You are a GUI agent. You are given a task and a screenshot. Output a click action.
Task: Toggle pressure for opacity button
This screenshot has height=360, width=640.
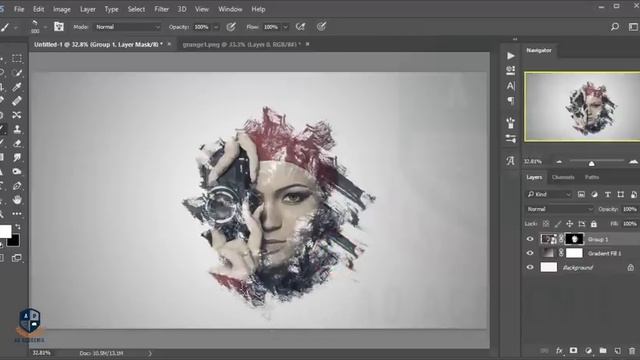point(231,27)
